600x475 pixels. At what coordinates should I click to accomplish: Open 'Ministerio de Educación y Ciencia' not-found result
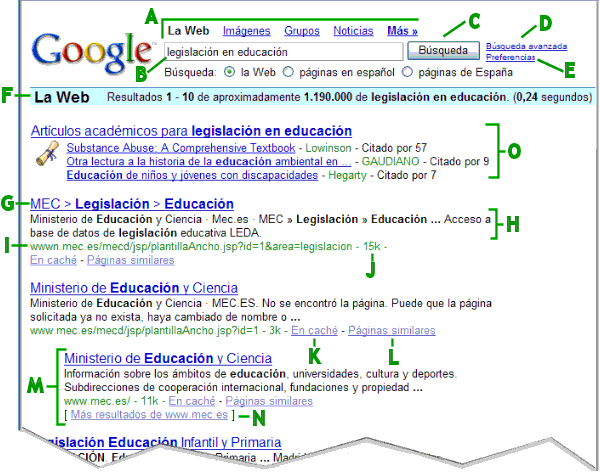pyautogui.click(x=134, y=288)
